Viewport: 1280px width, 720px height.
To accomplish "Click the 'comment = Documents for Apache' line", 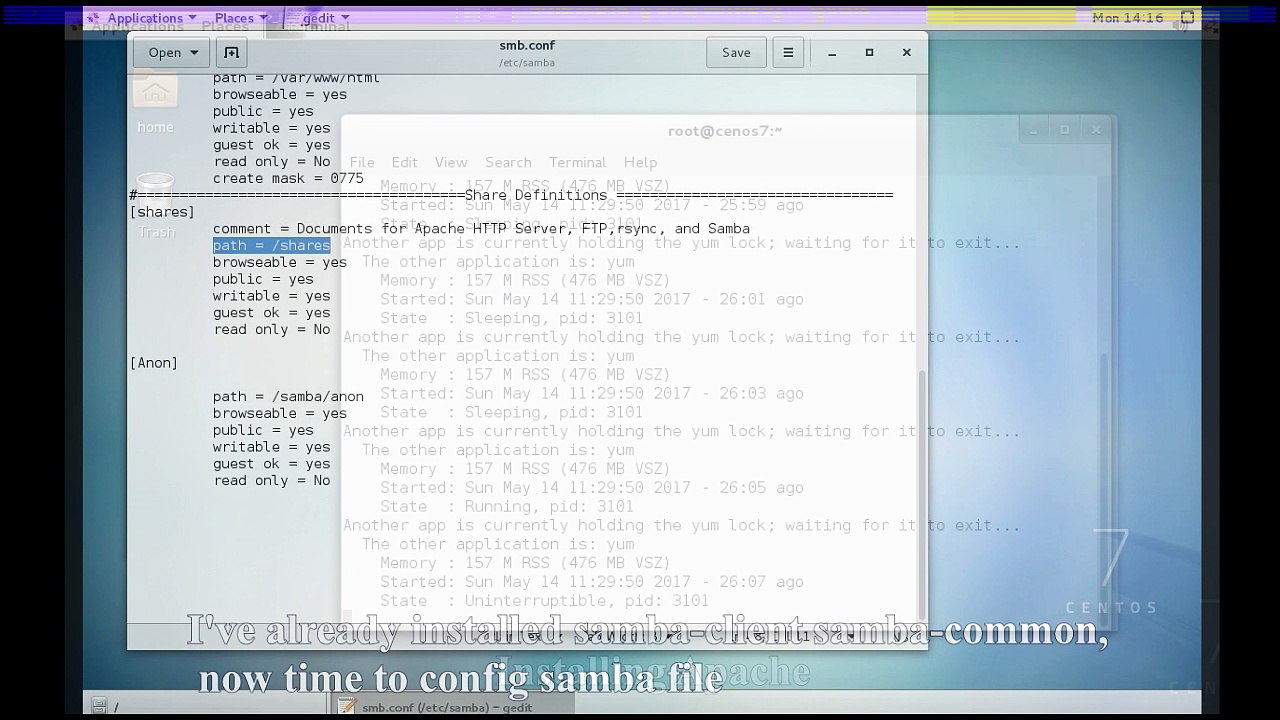I will click(x=481, y=229).
